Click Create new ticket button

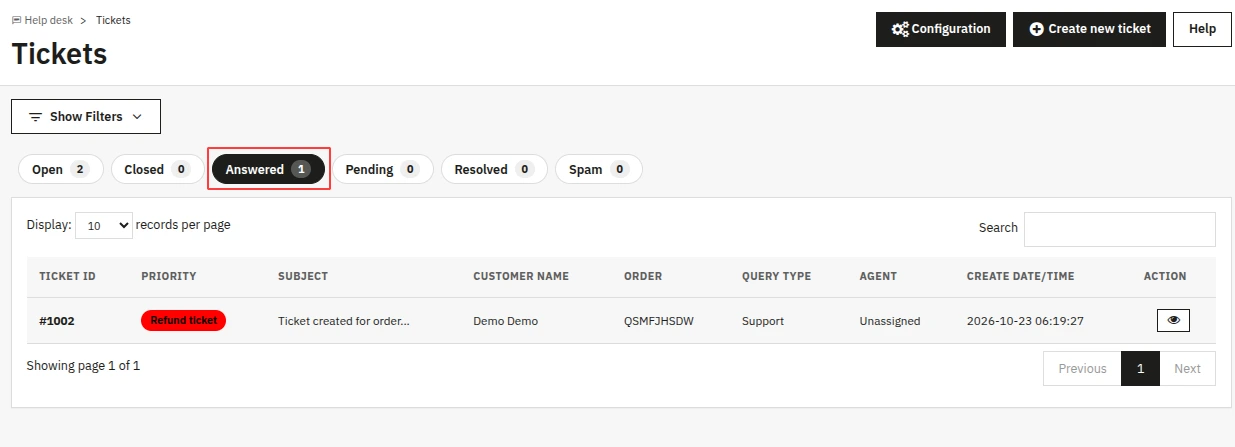(x=1089, y=29)
